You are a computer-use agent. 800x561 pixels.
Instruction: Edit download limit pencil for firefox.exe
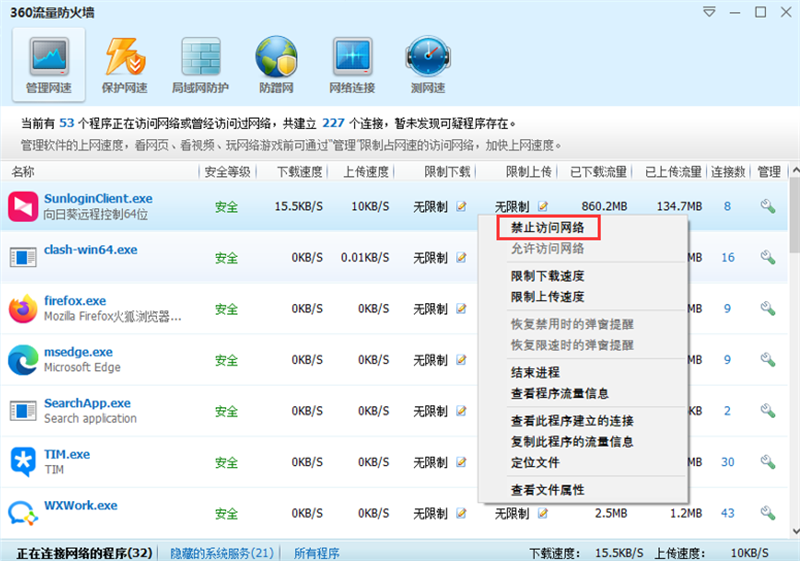(461, 310)
